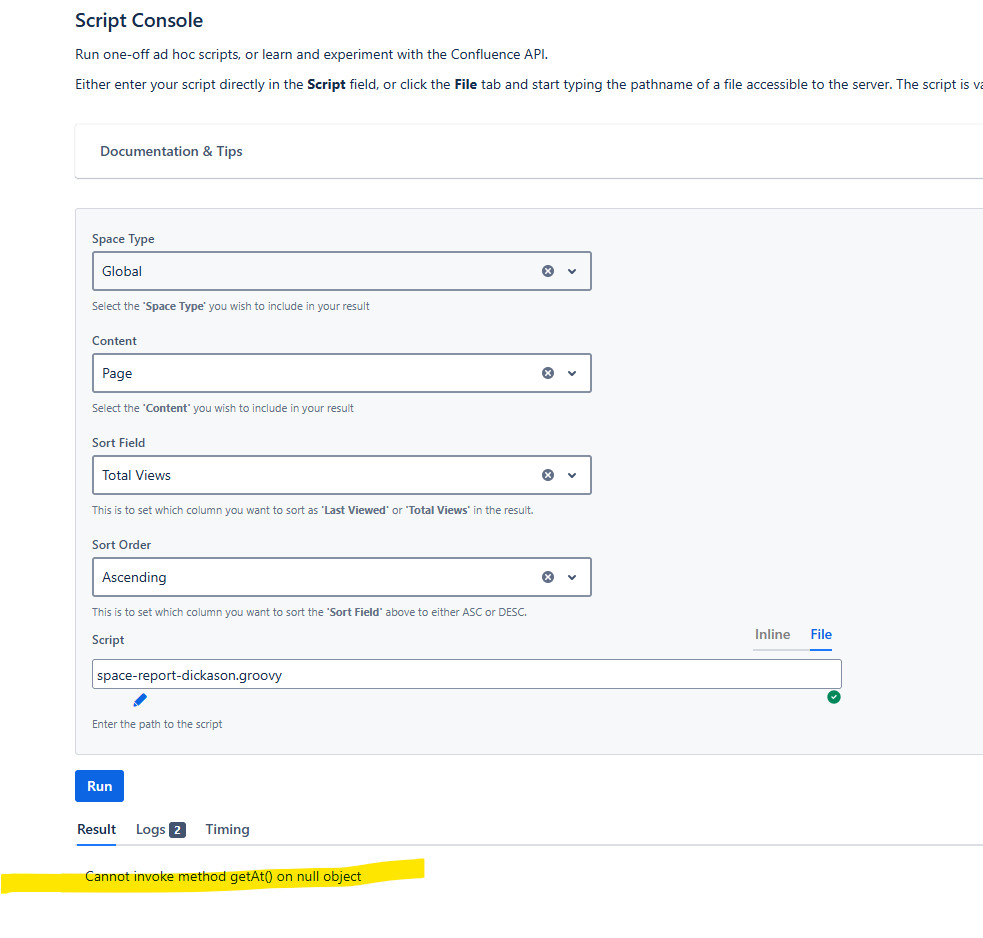This screenshot has width=983, height=938.
Task: Click the Space Type help text line
Action: tap(230, 307)
